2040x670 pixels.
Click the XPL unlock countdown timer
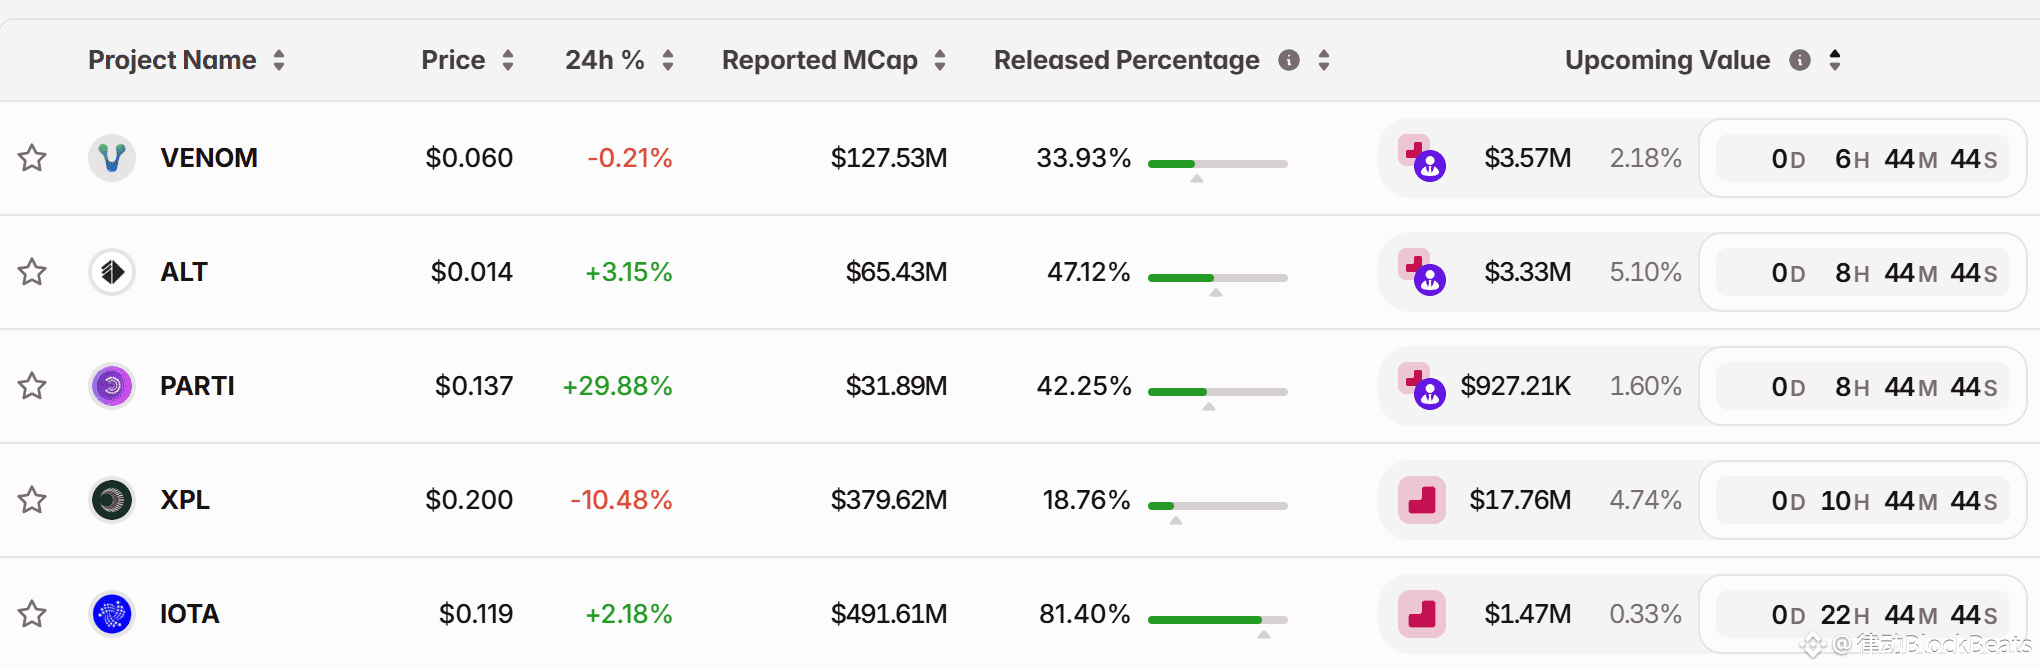pos(1862,500)
